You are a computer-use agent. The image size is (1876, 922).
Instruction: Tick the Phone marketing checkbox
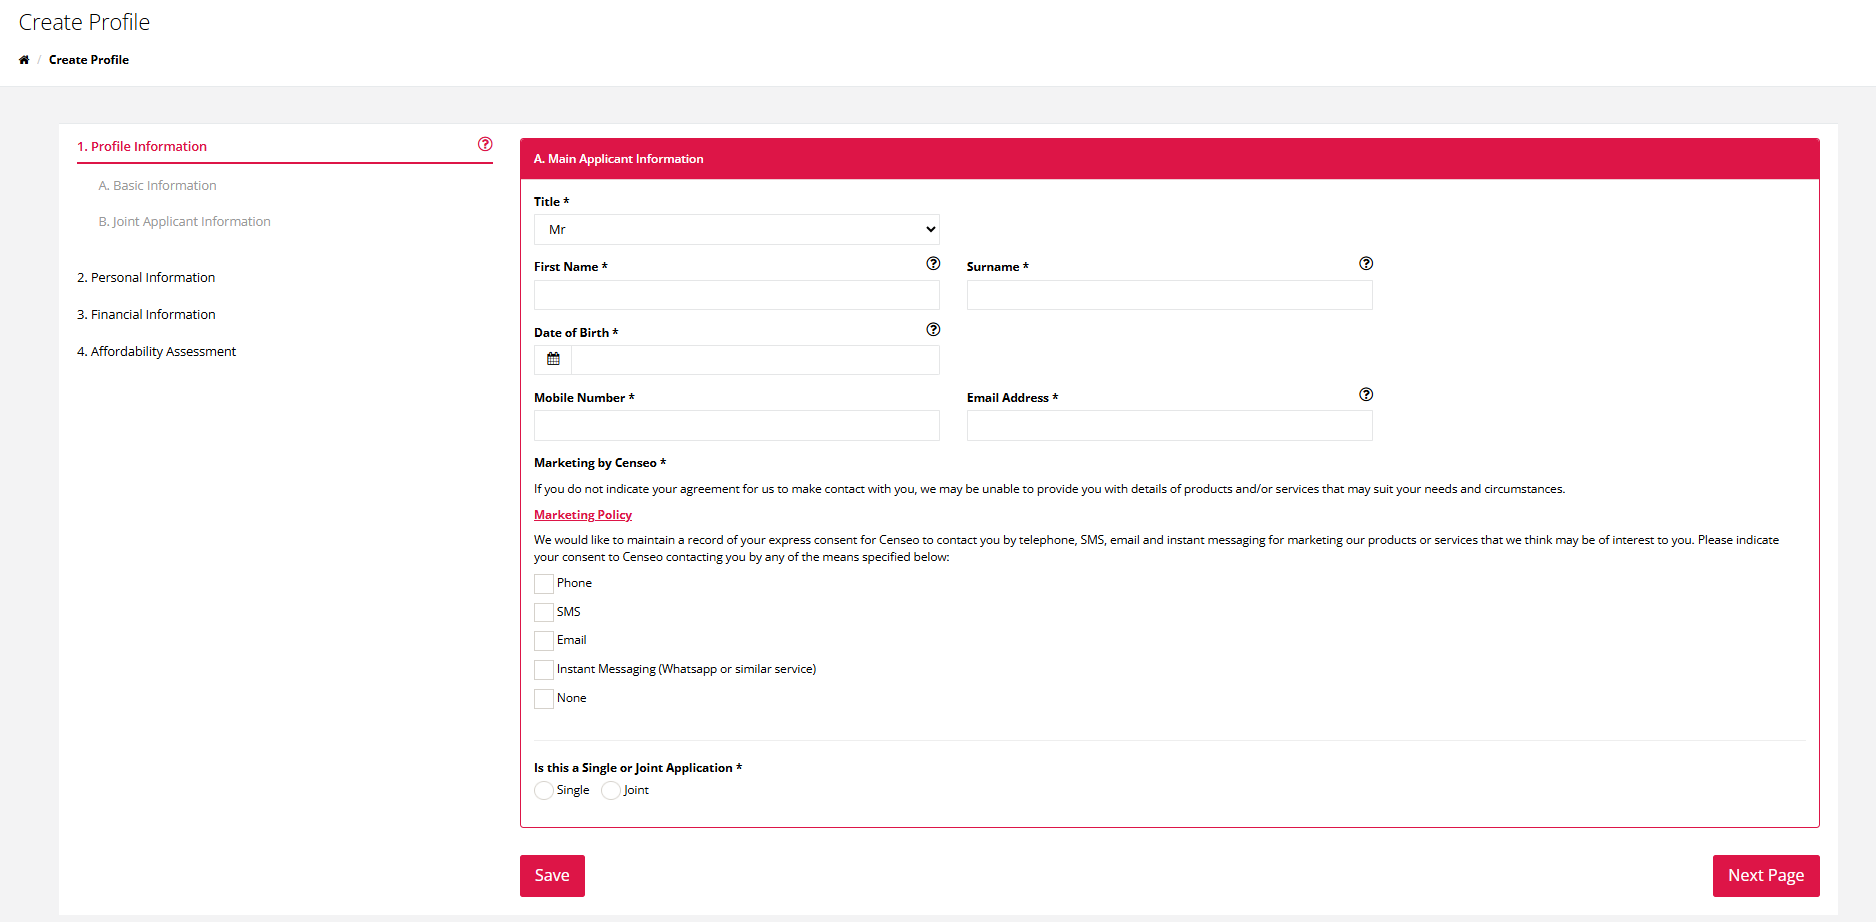(x=544, y=584)
